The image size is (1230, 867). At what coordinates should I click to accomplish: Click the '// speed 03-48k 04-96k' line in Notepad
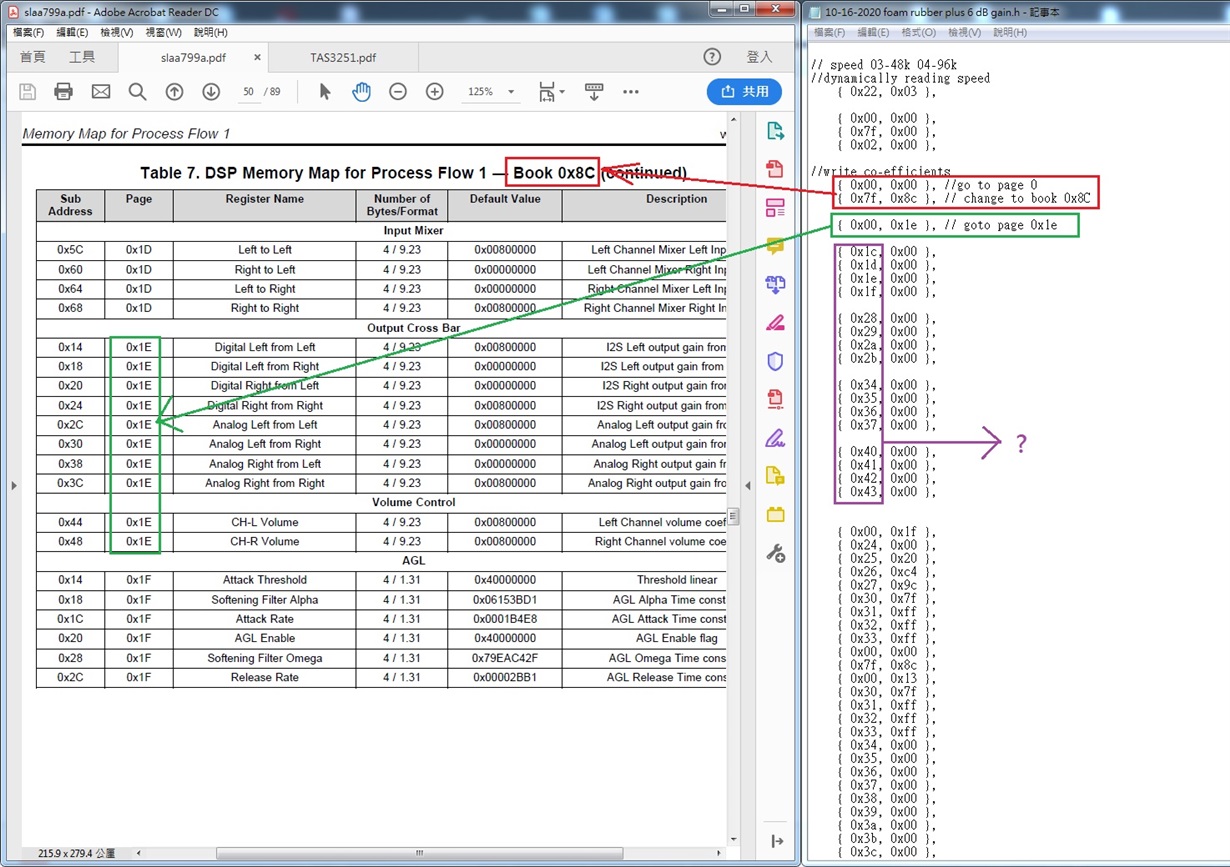883,65
